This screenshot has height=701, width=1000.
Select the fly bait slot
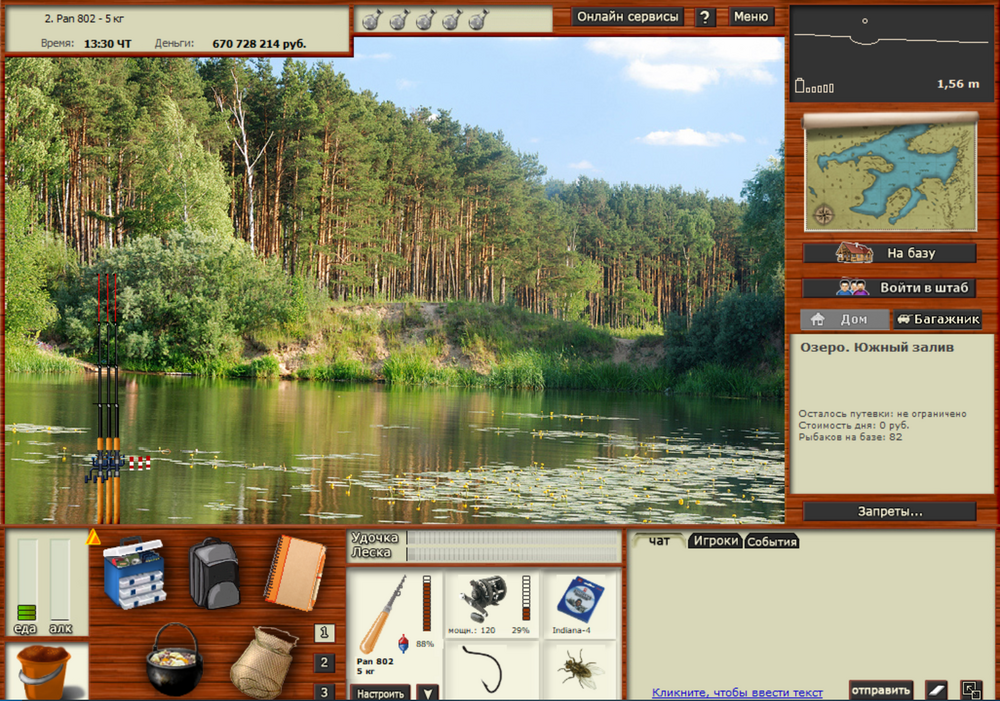coord(580,670)
